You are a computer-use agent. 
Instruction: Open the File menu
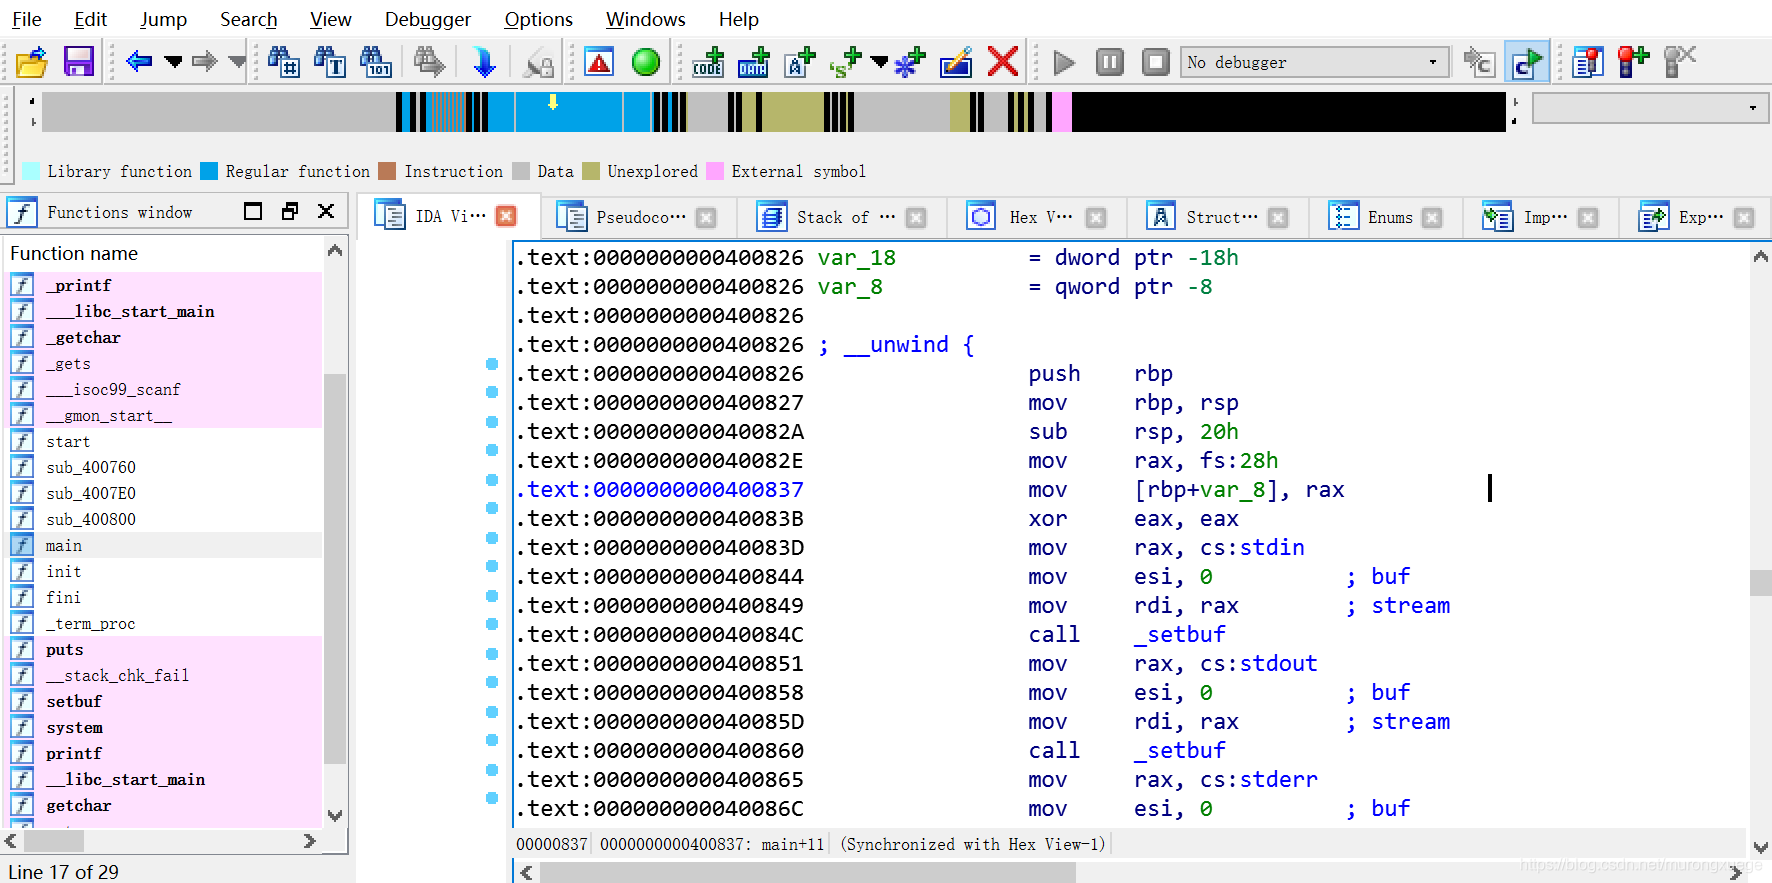tap(26, 19)
